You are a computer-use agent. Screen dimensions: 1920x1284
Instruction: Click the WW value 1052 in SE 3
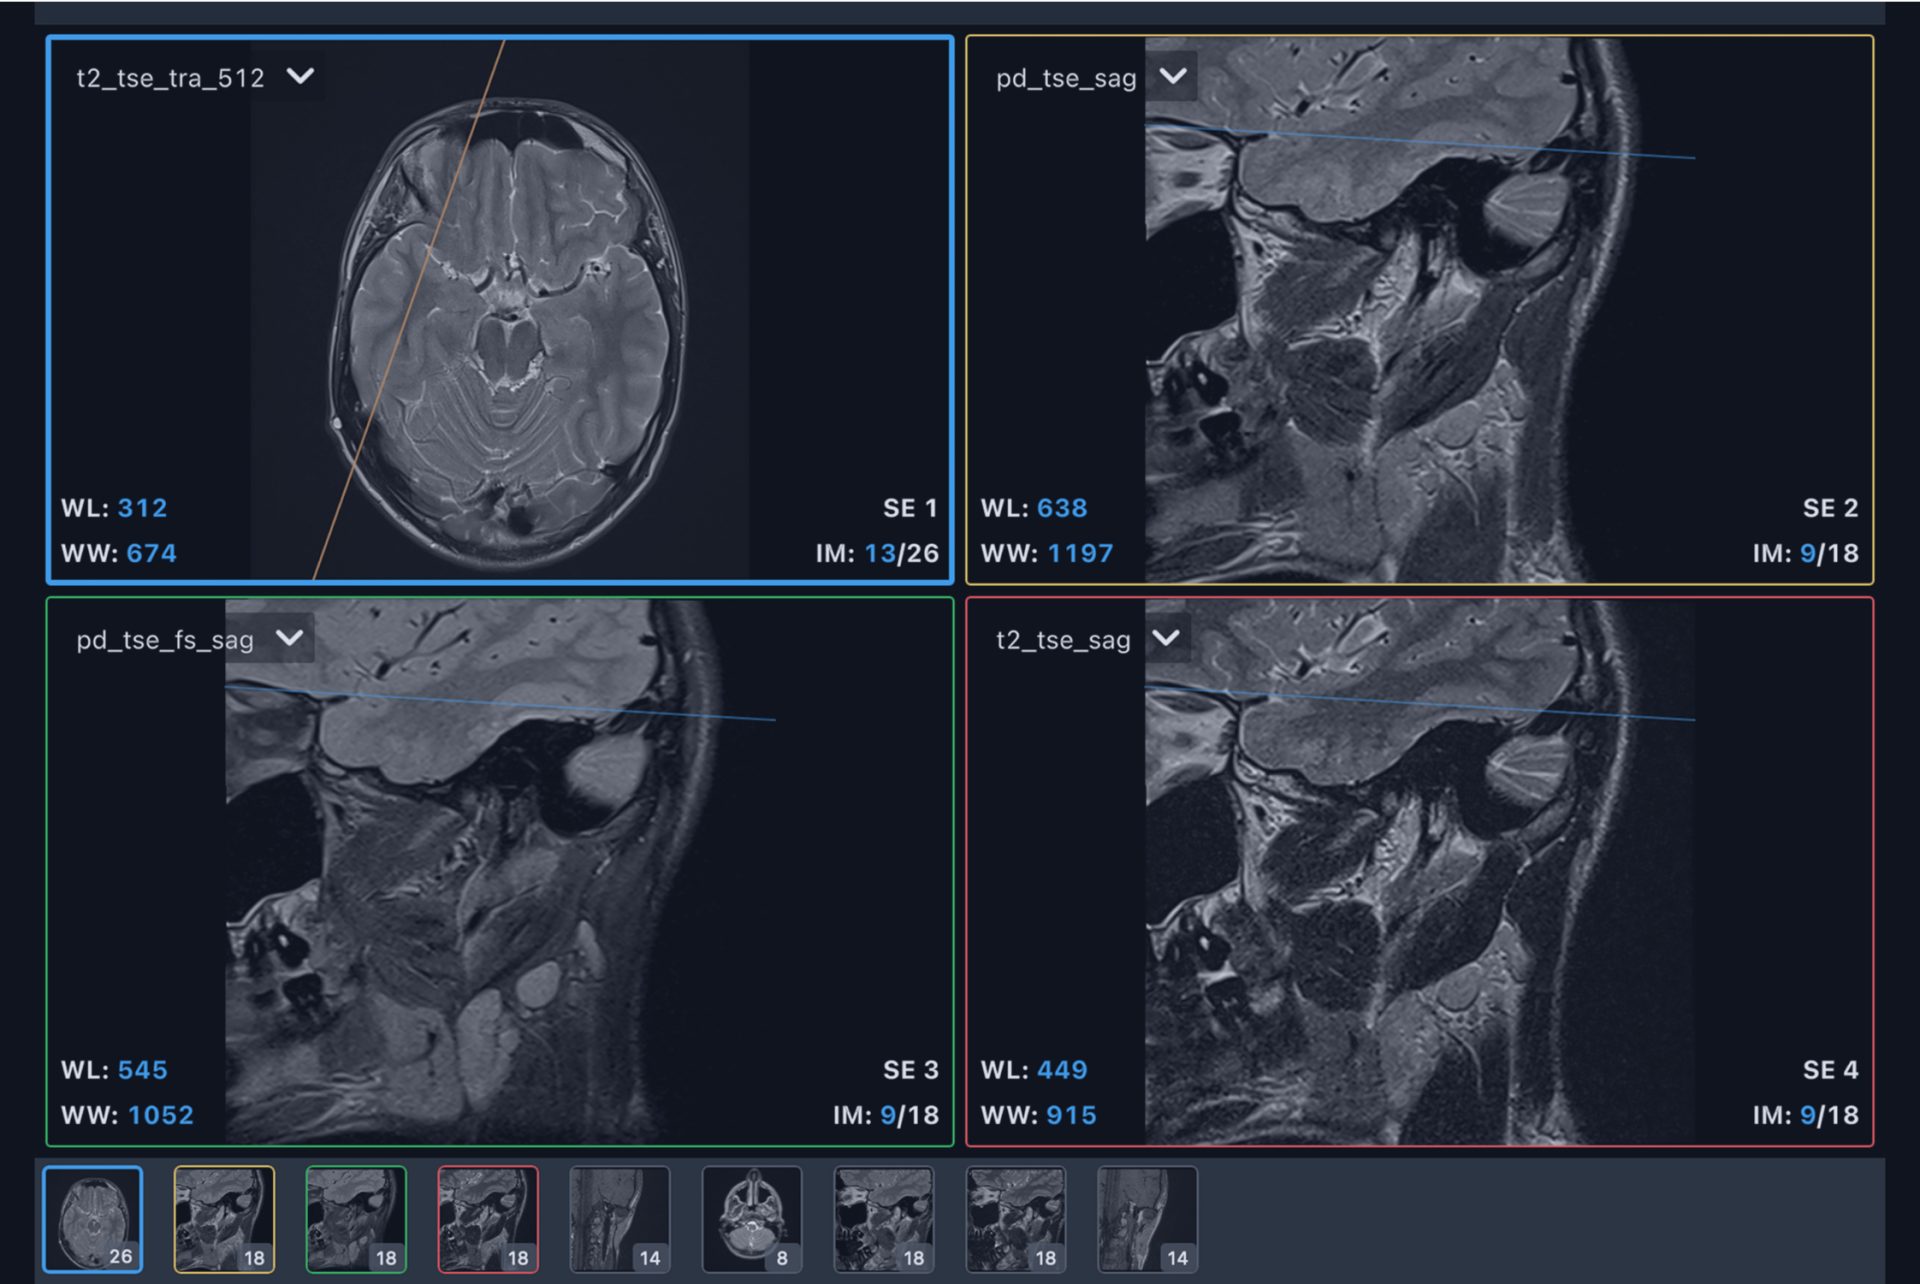(160, 1115)
